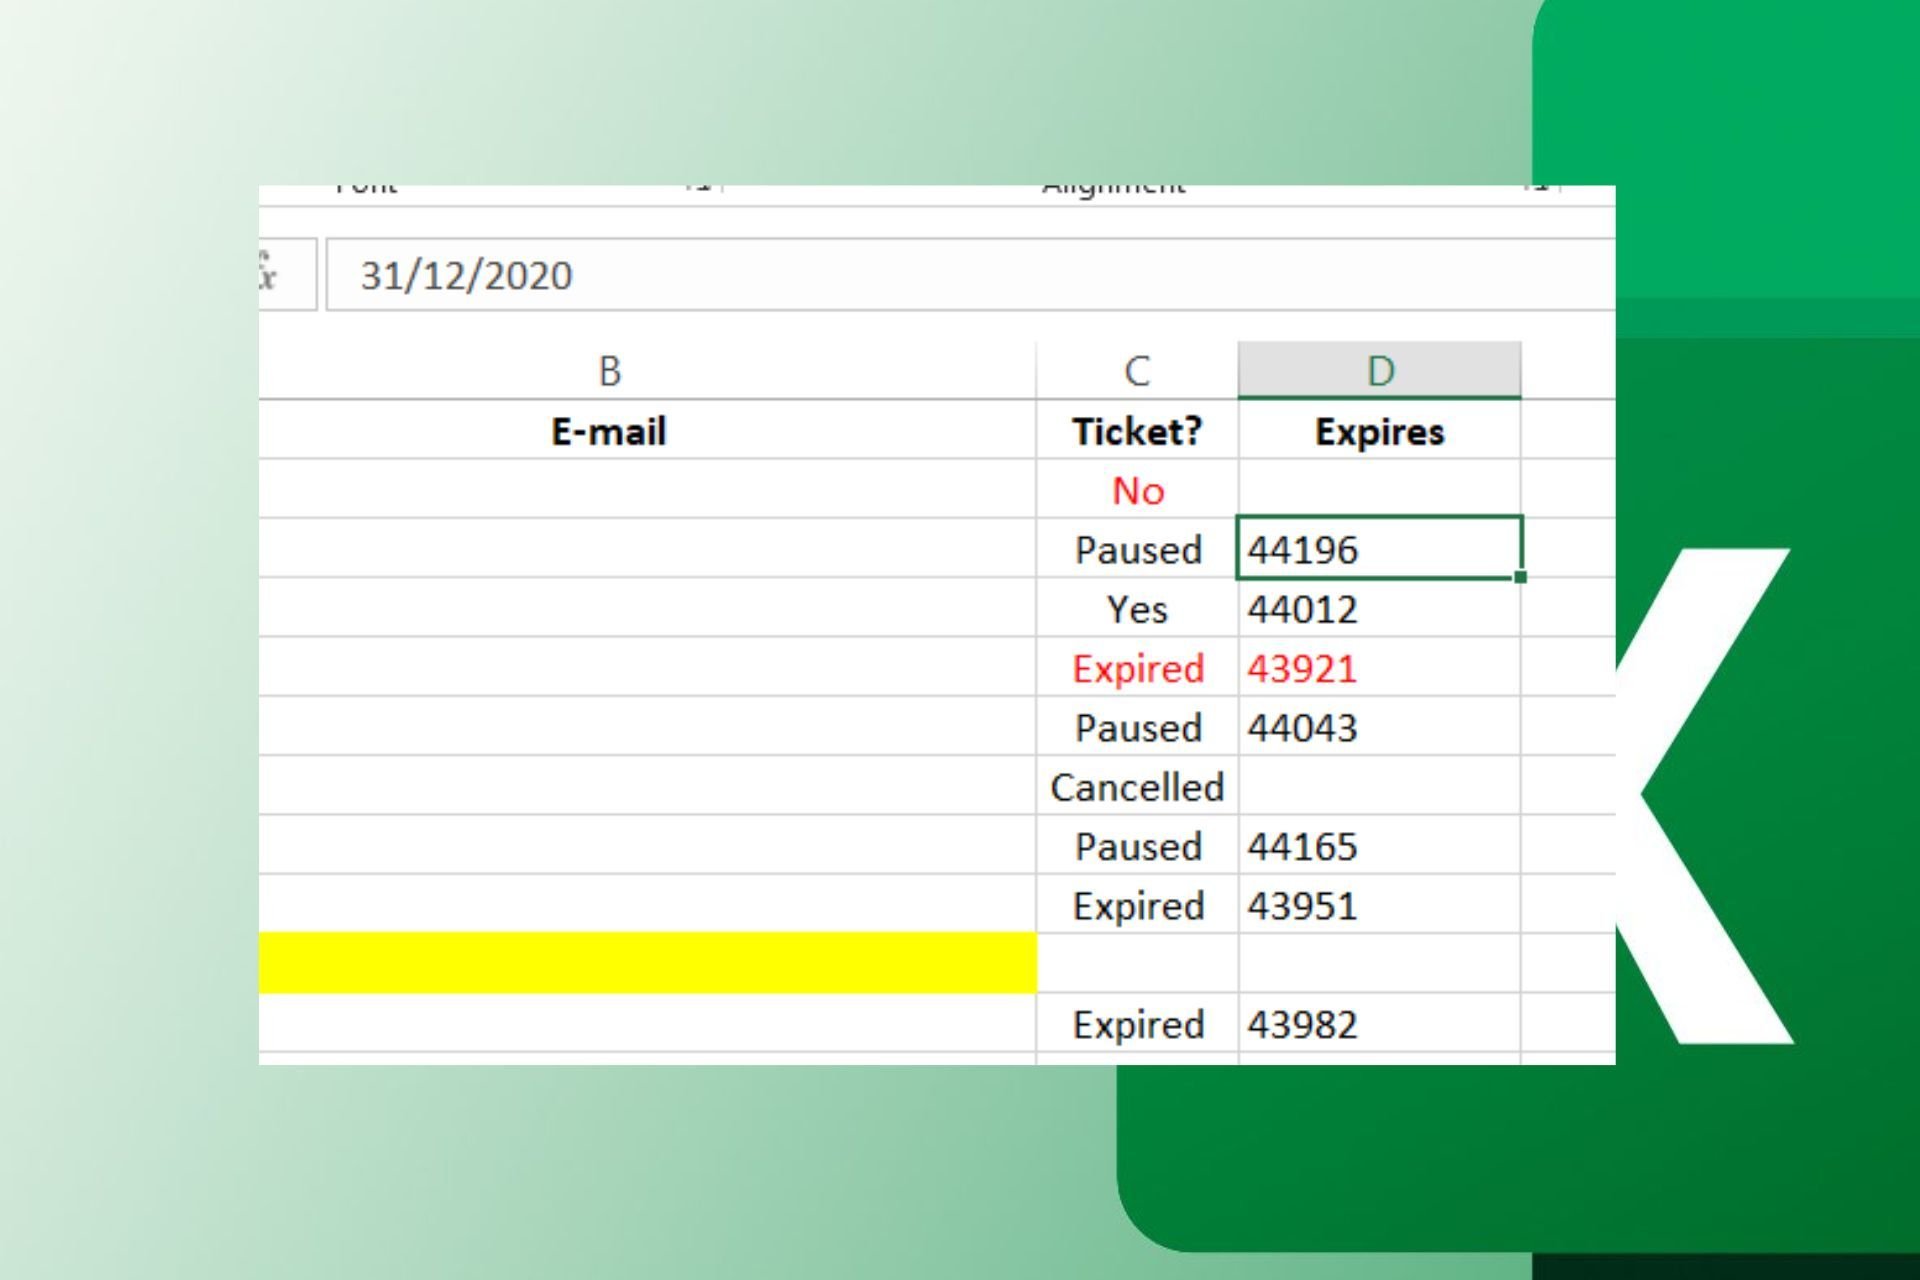1920x1280 pixels.
Task: Select the highlighted column D header
Action: pos(1380,371)
